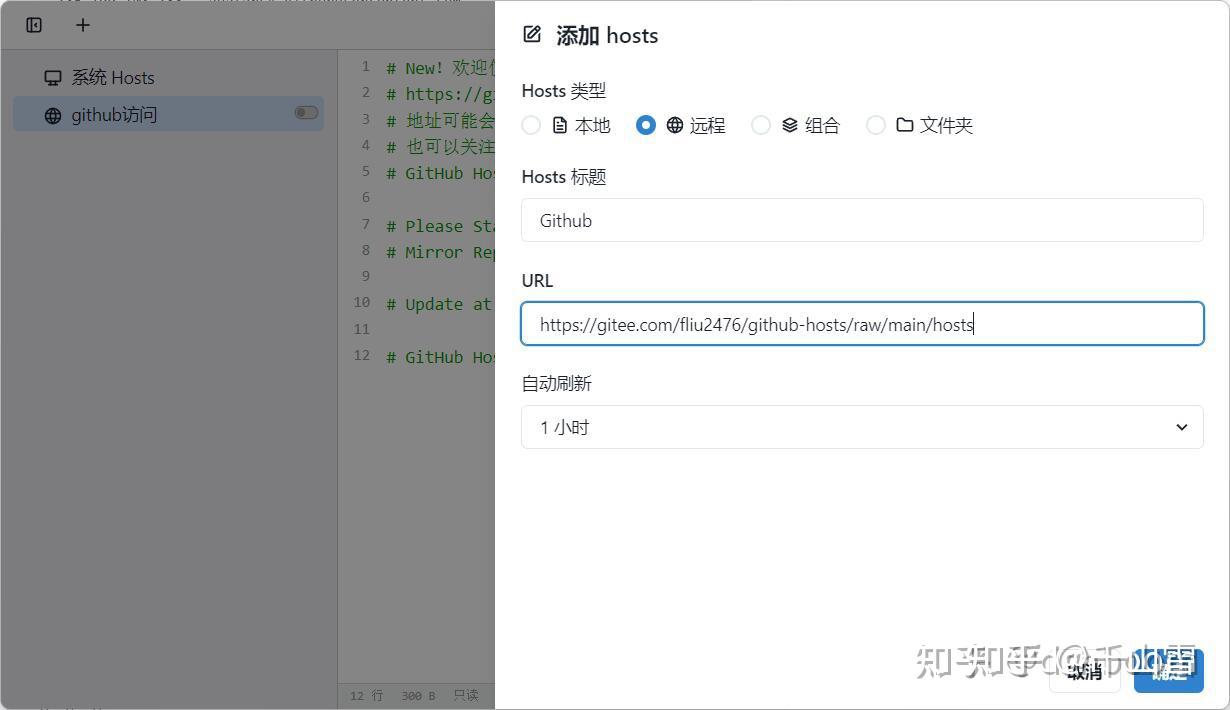Disable the github访问 hosts toggle switch

306,113
